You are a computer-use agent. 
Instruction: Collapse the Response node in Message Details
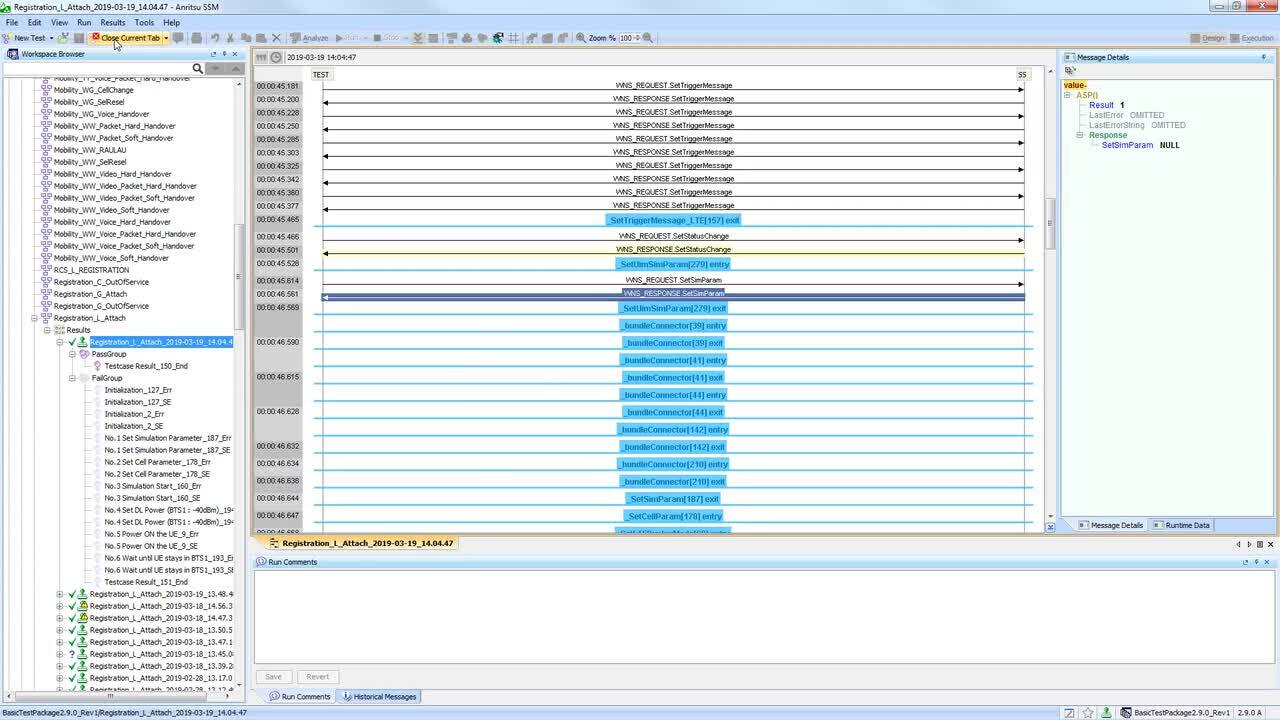tap(1080, 135)
